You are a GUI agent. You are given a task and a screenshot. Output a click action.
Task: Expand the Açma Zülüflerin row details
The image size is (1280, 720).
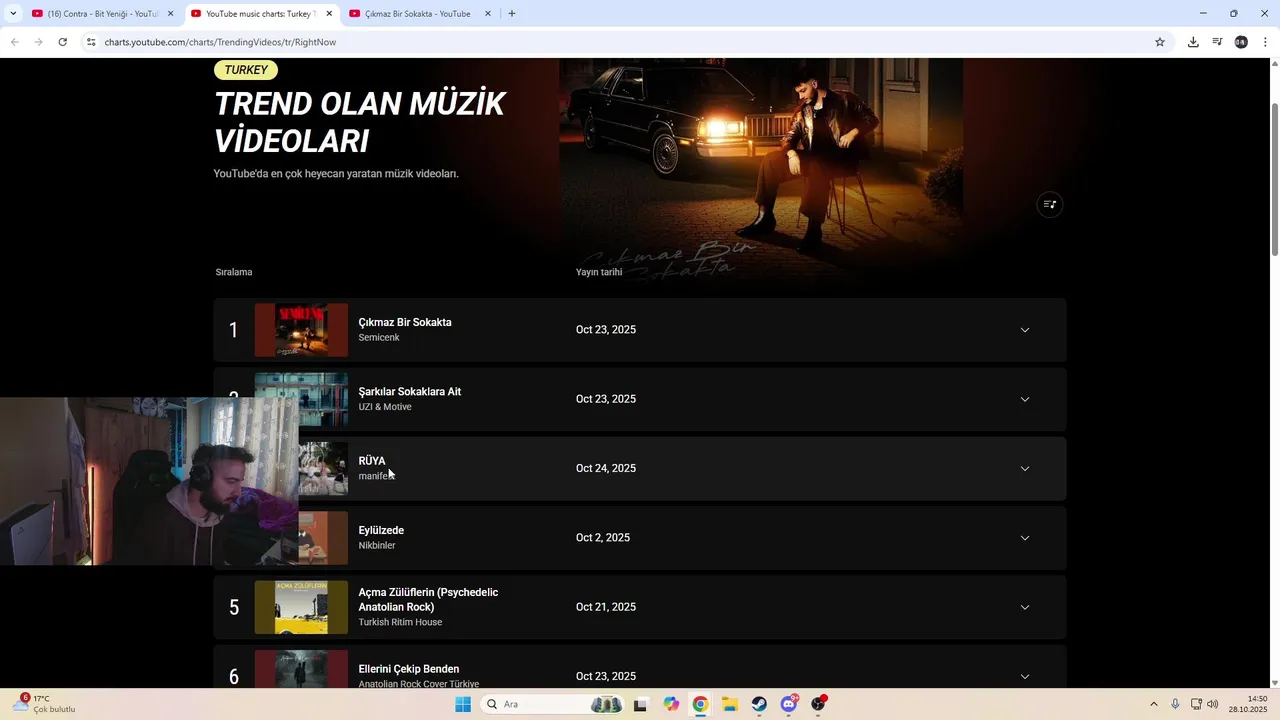click(x=1025, y=607)
